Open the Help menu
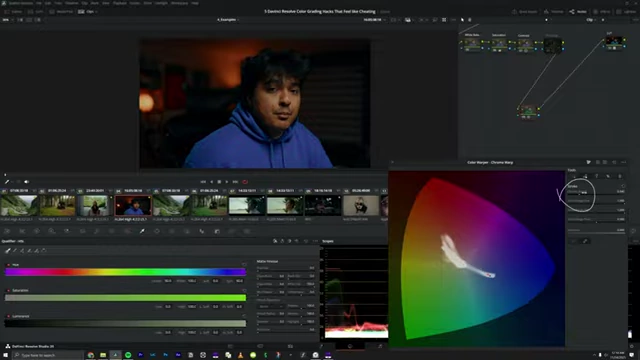Screen dimensions: 640x360 [x=195, y=3]
